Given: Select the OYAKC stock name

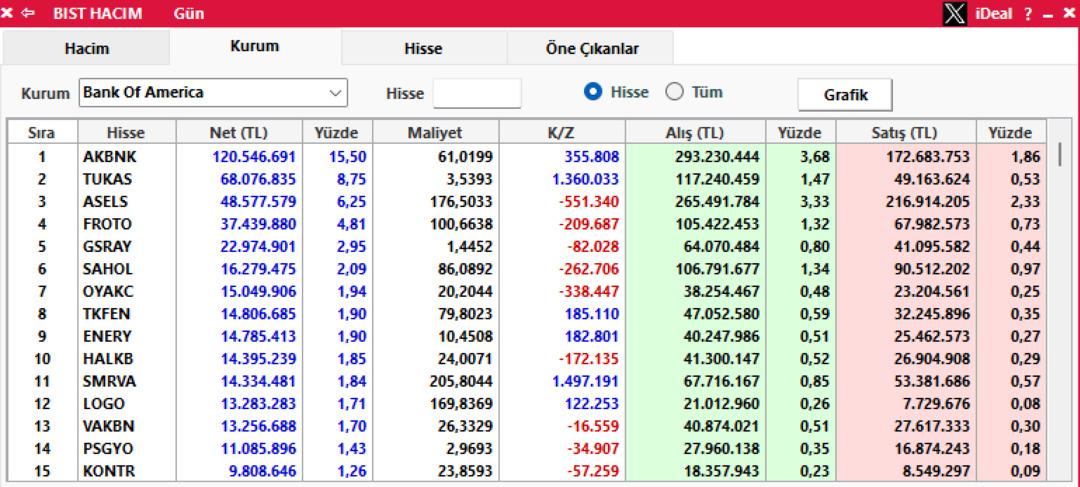Looking at the screenshot, I should [108, 291].
